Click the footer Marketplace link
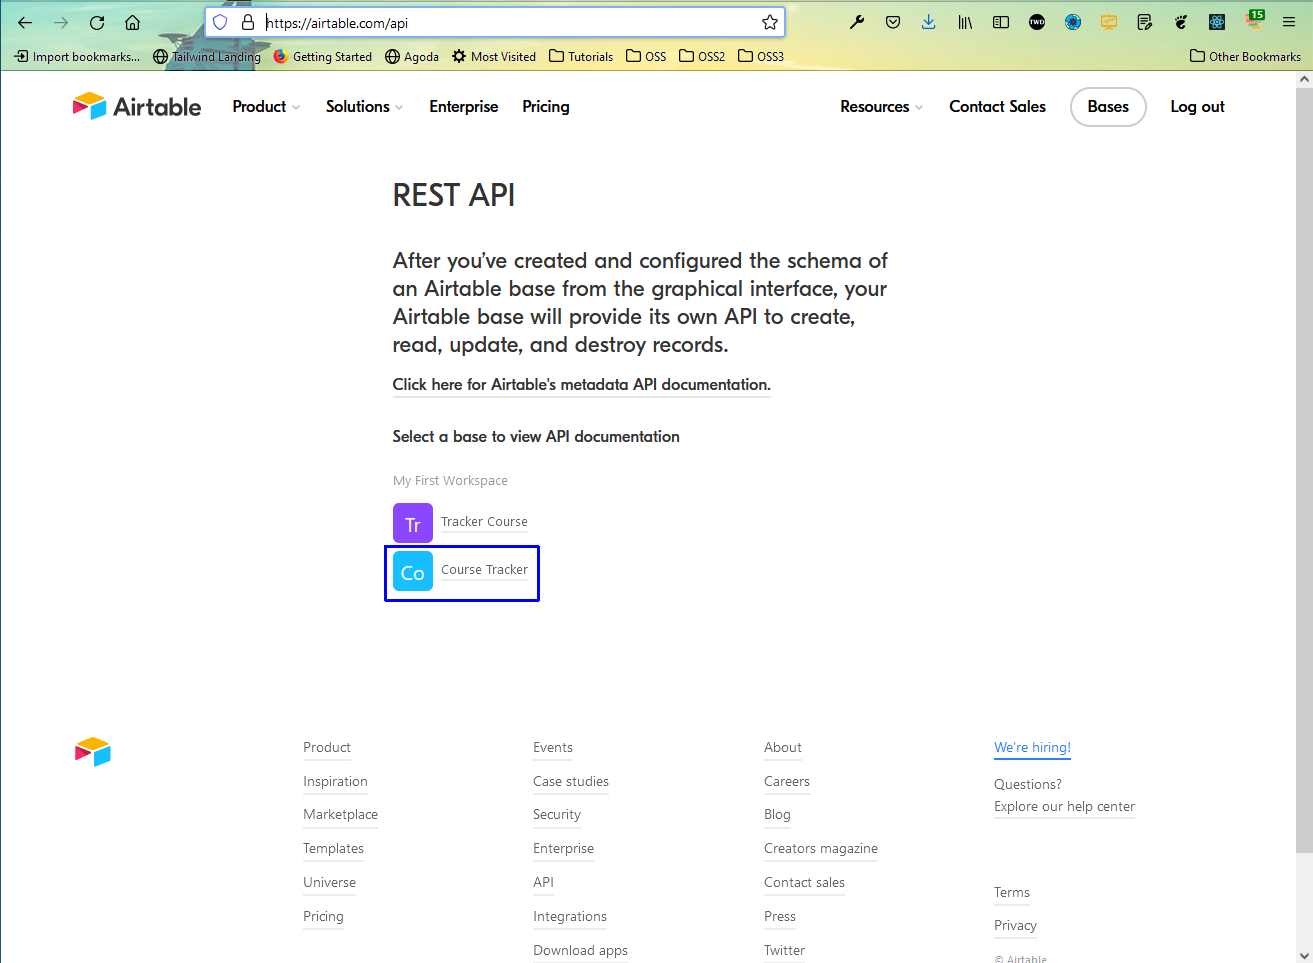Screen dimensions: 1313x963 pos(340,814)
